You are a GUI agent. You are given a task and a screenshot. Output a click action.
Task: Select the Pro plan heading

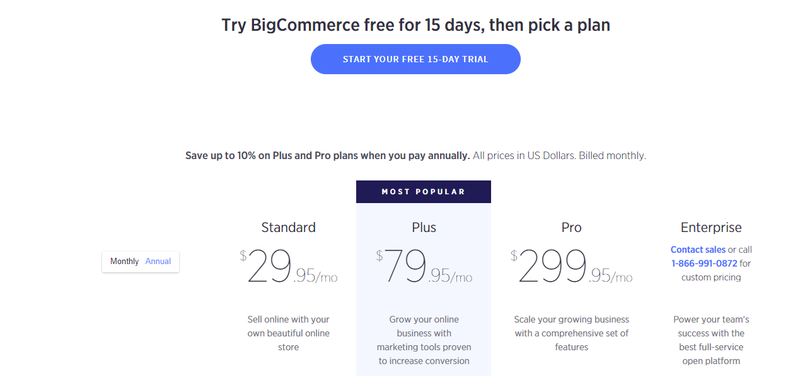571,227
